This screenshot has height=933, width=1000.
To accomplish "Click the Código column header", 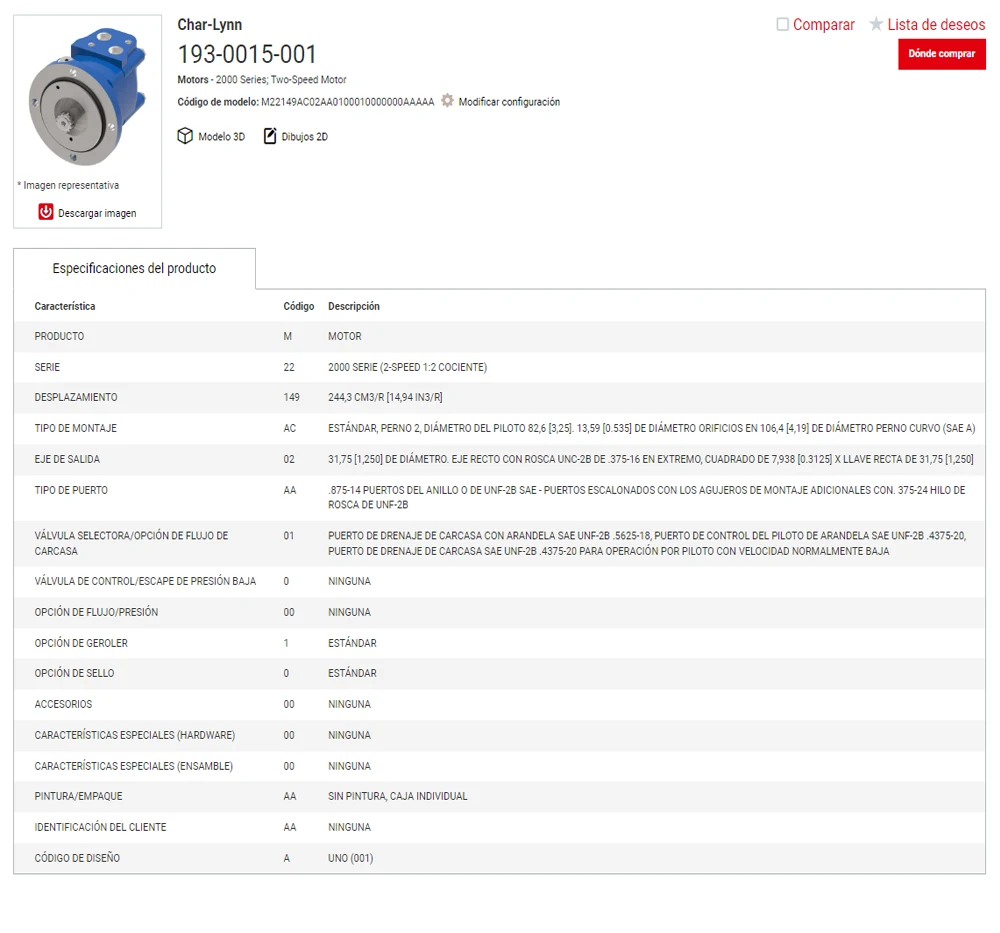I will coord(298,306).
